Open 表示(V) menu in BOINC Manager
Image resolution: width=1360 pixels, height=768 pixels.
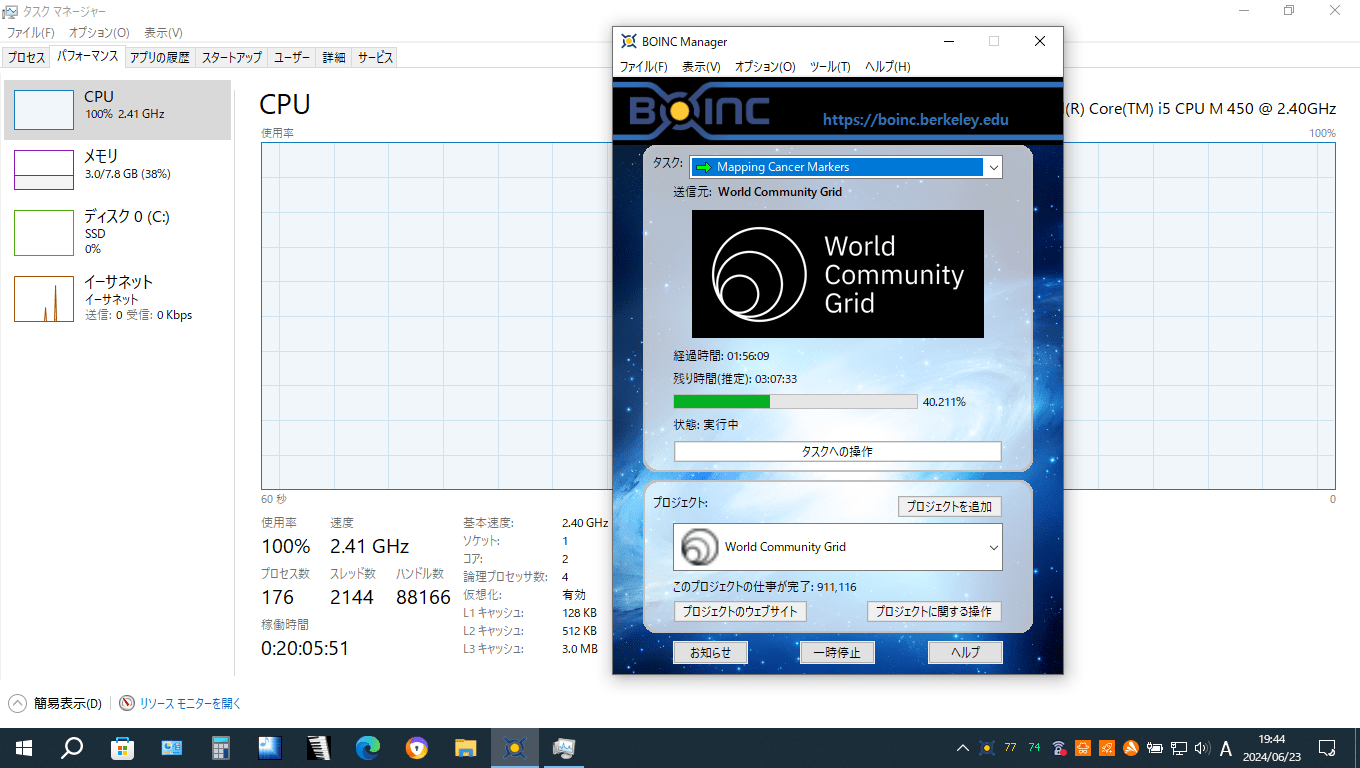[x=701, y=67]
